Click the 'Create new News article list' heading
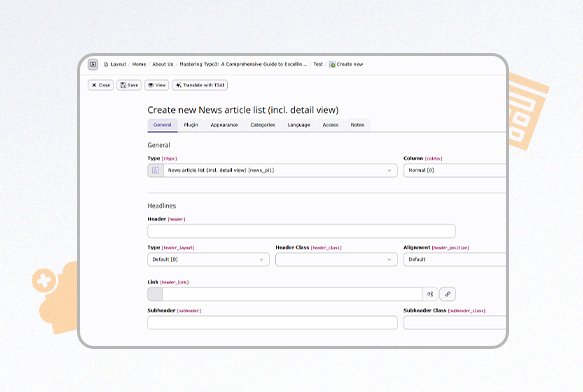The width and height of the screenshot is (583, 392). pyautogui.click(x=243, y=110)
